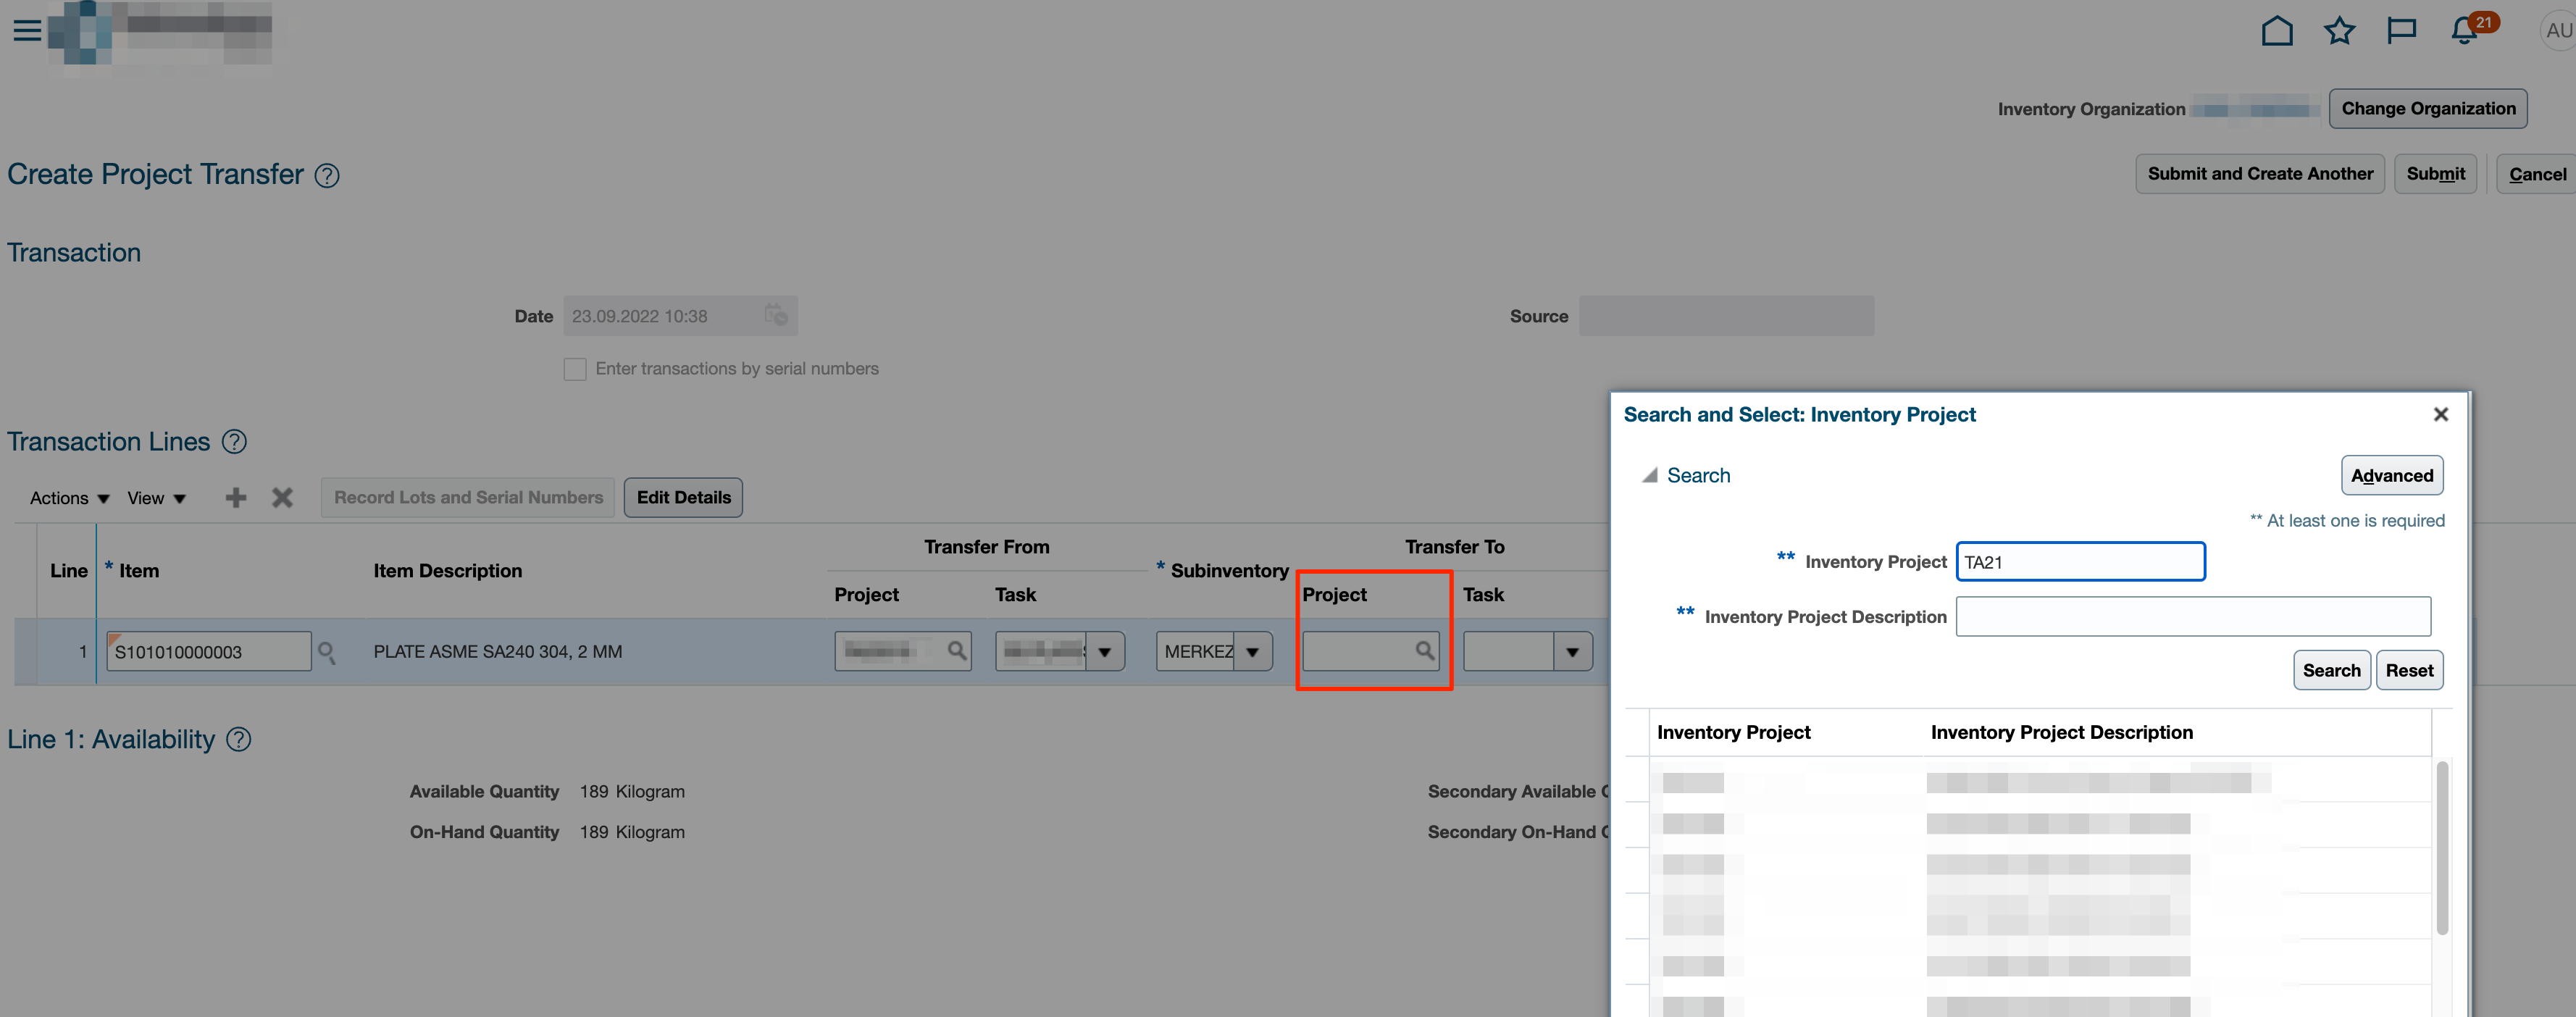This screenshot has height=1017, width=2576.
Task: Open the Transfer To Project search magnifier
Action: point(1424,651)
